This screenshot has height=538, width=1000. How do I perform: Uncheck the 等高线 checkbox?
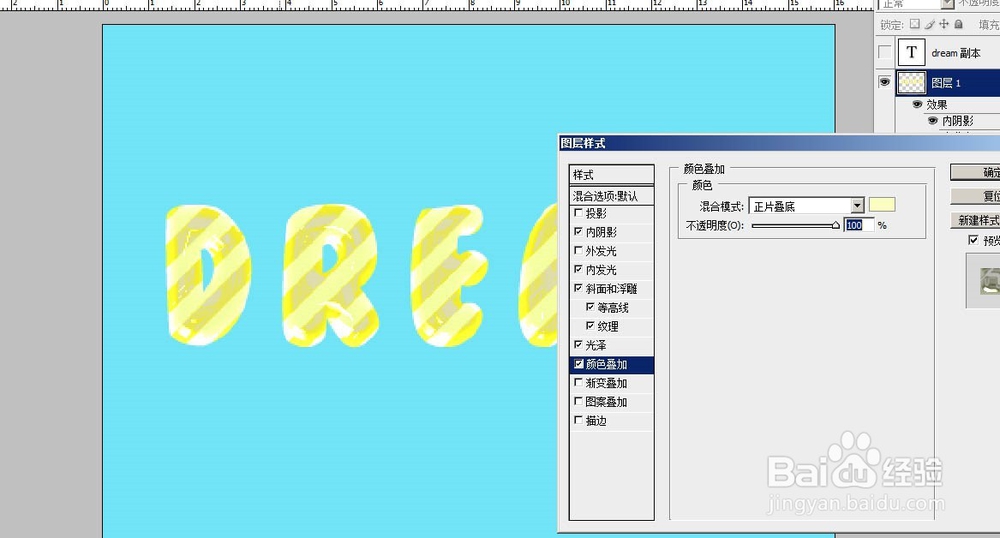click(590, 307)
